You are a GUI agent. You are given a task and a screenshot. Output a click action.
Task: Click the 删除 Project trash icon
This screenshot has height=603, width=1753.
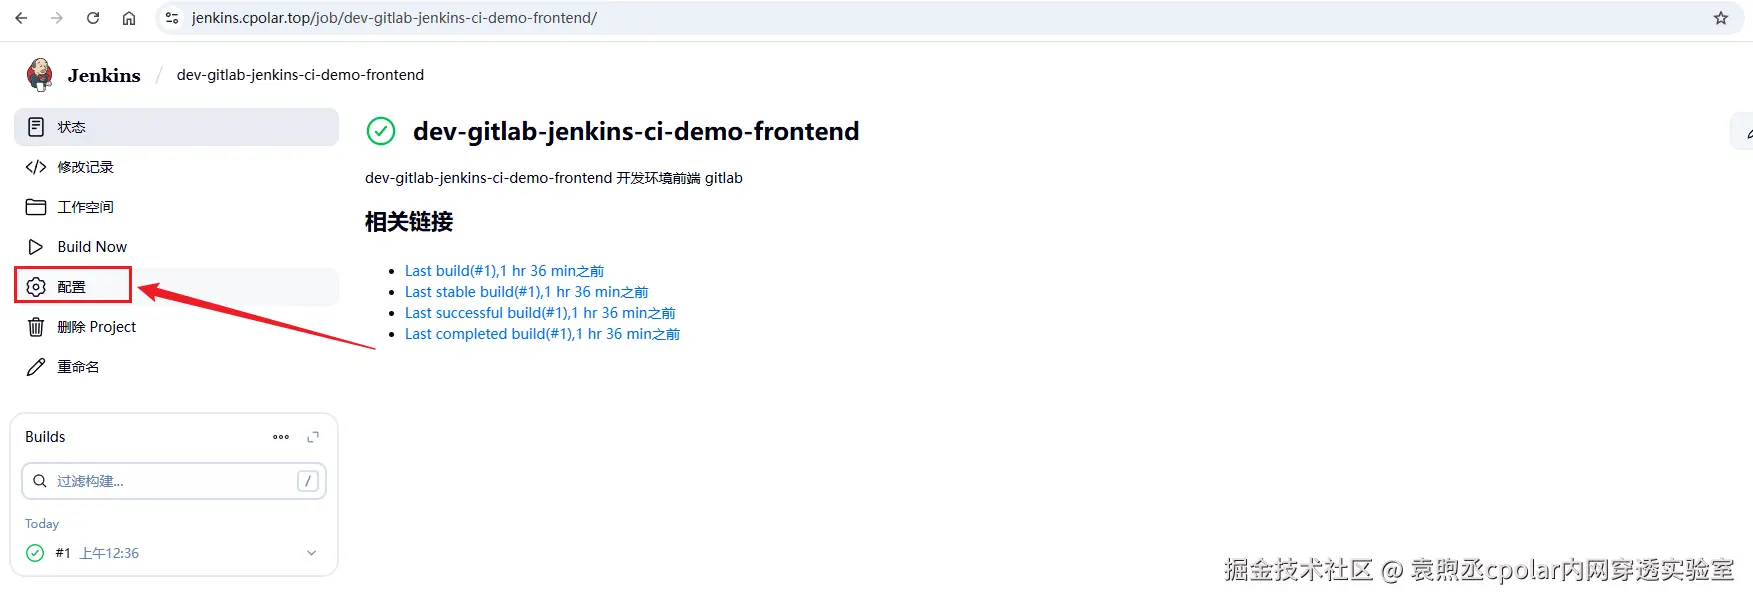coord(36,327)
